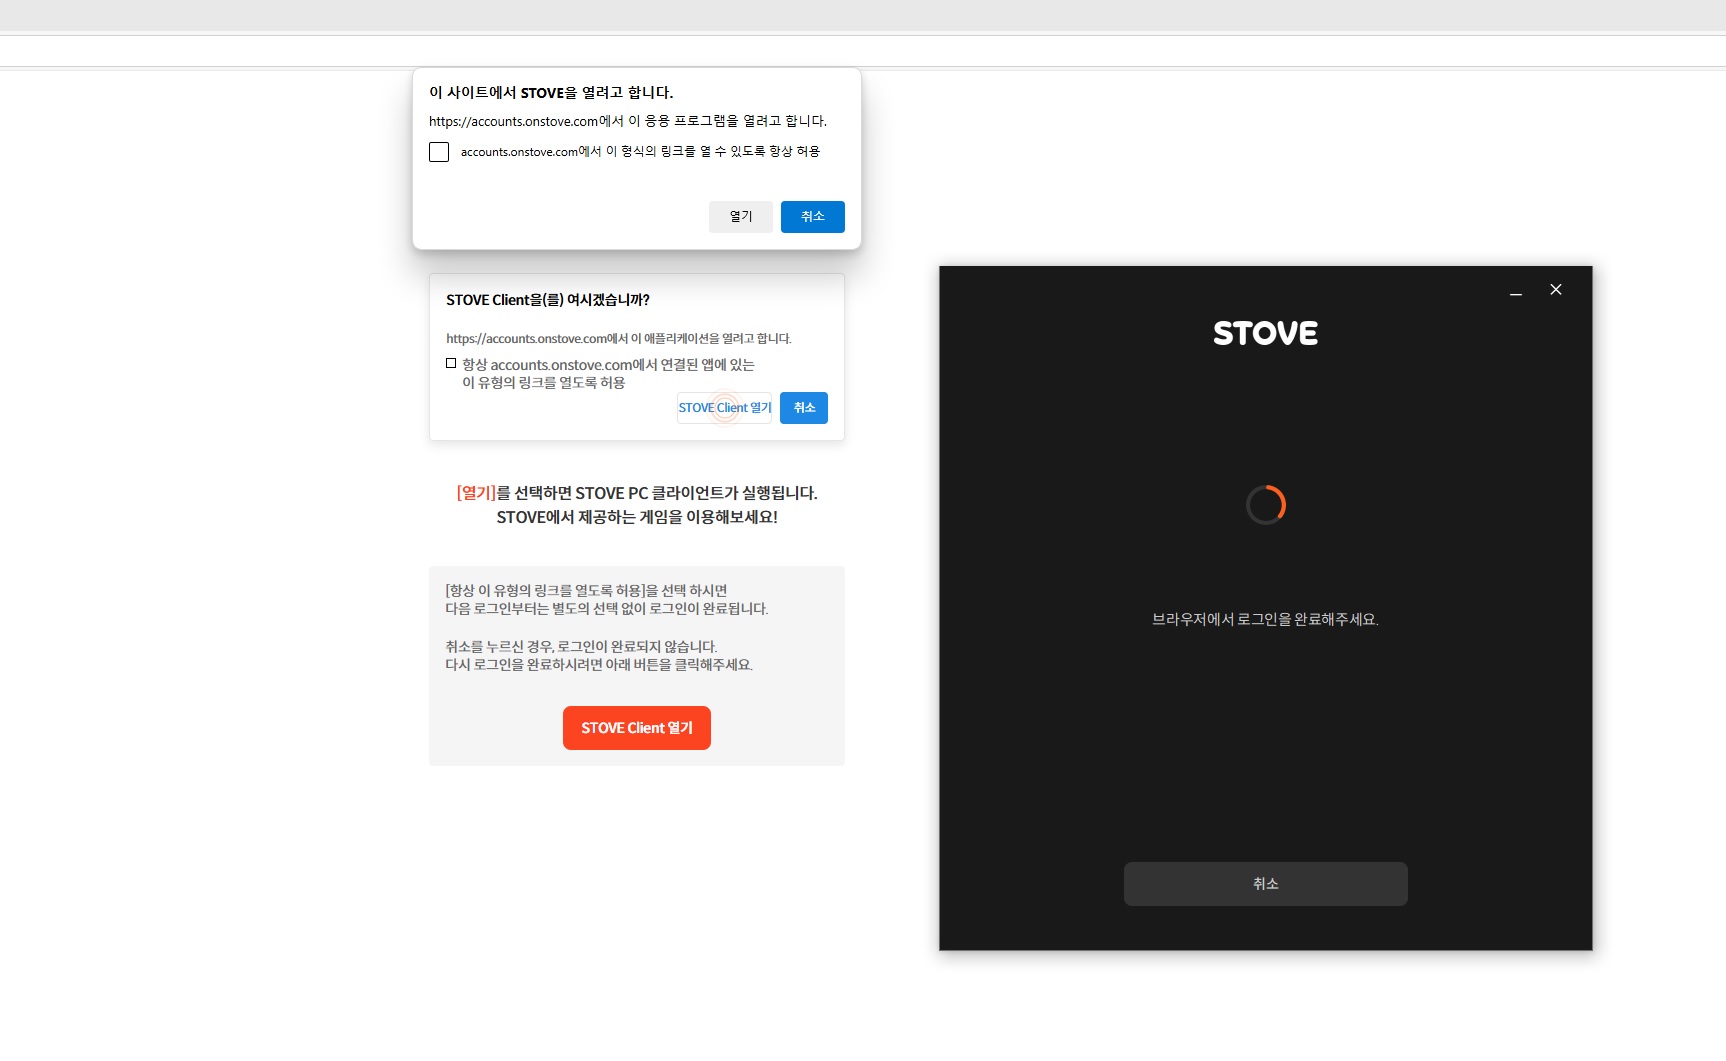This screenshot has height=1061, width=1726.
Task: Click the heading 이 사이트에서 STOVE을 열려고 합니다.
Action: coord(551,93)
